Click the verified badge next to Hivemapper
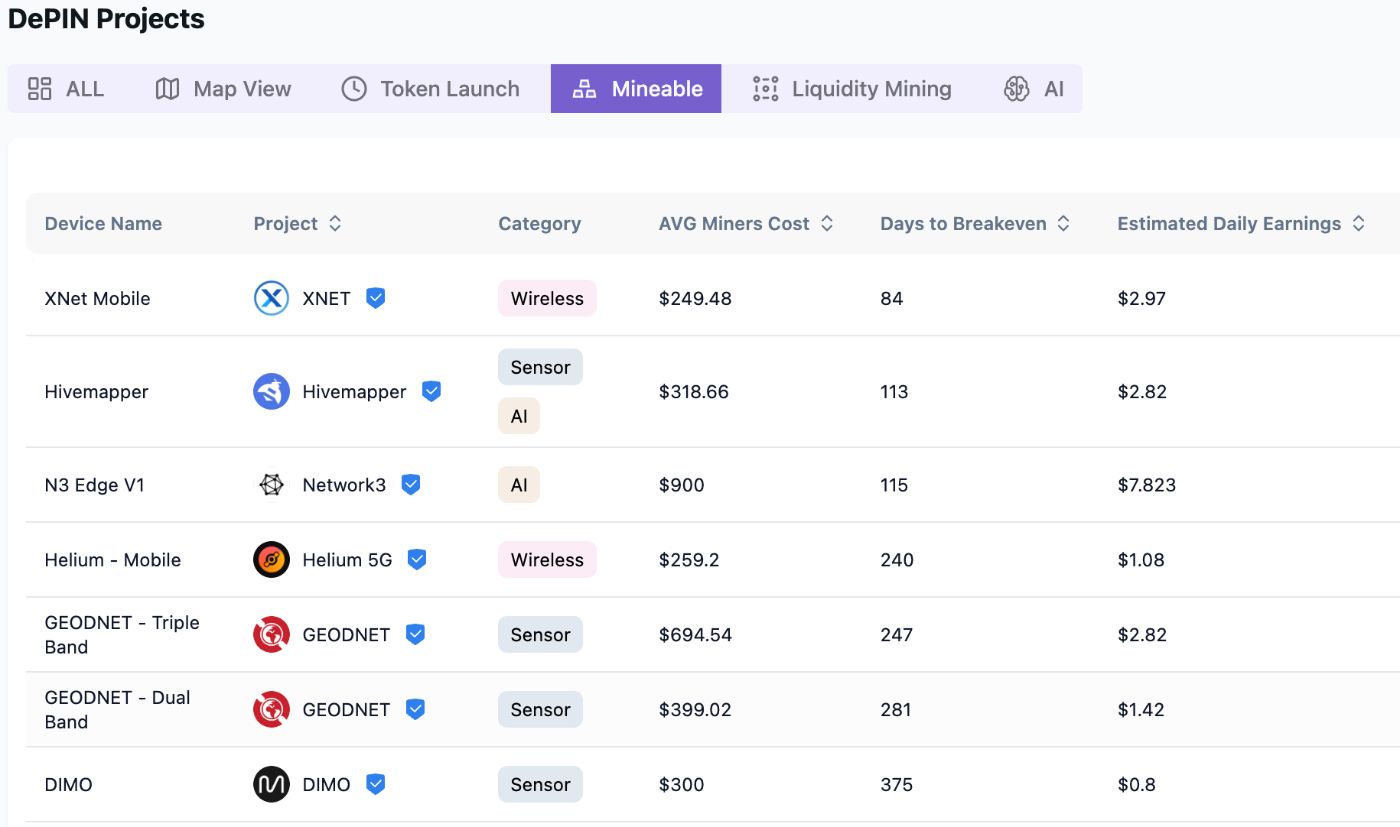This screenshot has height=827, width=1400. point(431,391)
